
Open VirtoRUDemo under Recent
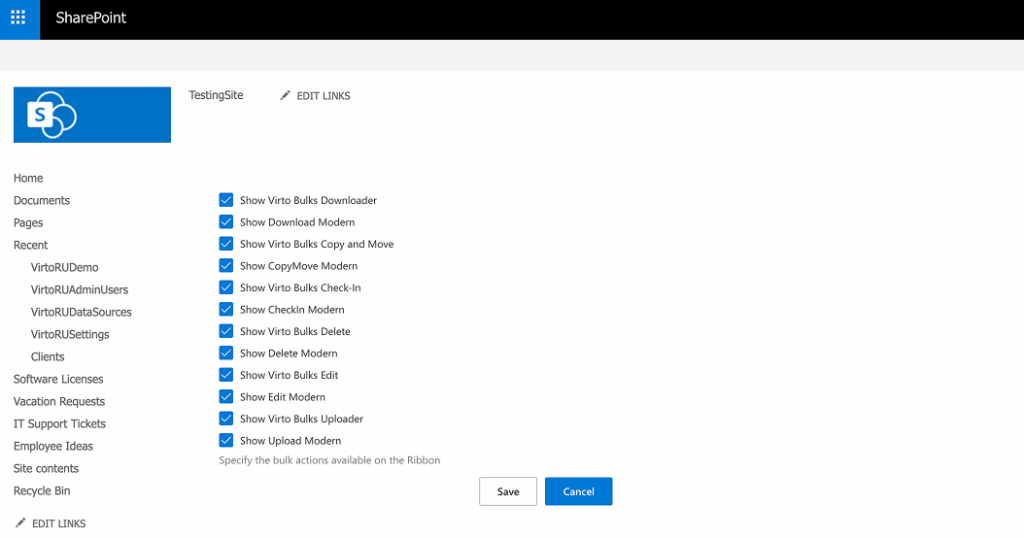[65, 268]
